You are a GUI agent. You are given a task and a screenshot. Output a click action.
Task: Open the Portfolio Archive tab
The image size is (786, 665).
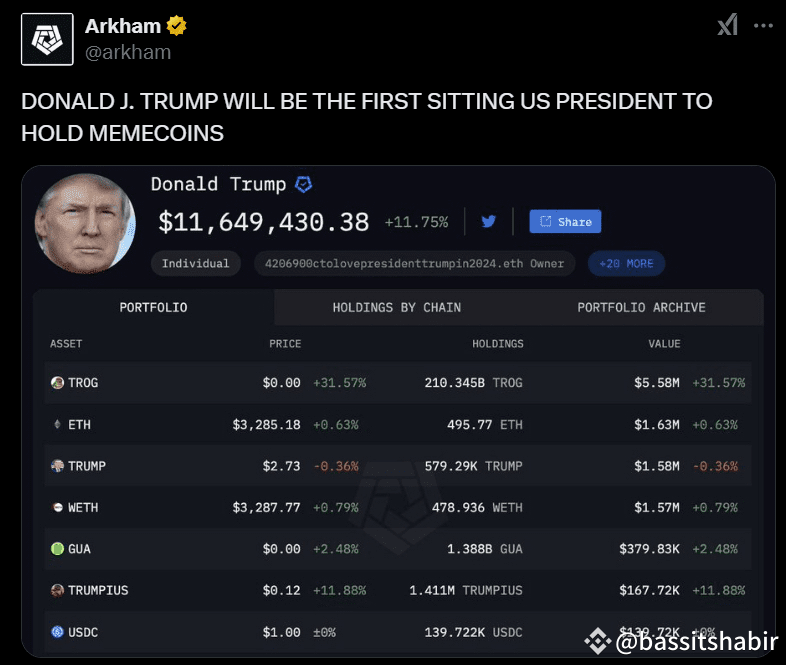[641, 307]
